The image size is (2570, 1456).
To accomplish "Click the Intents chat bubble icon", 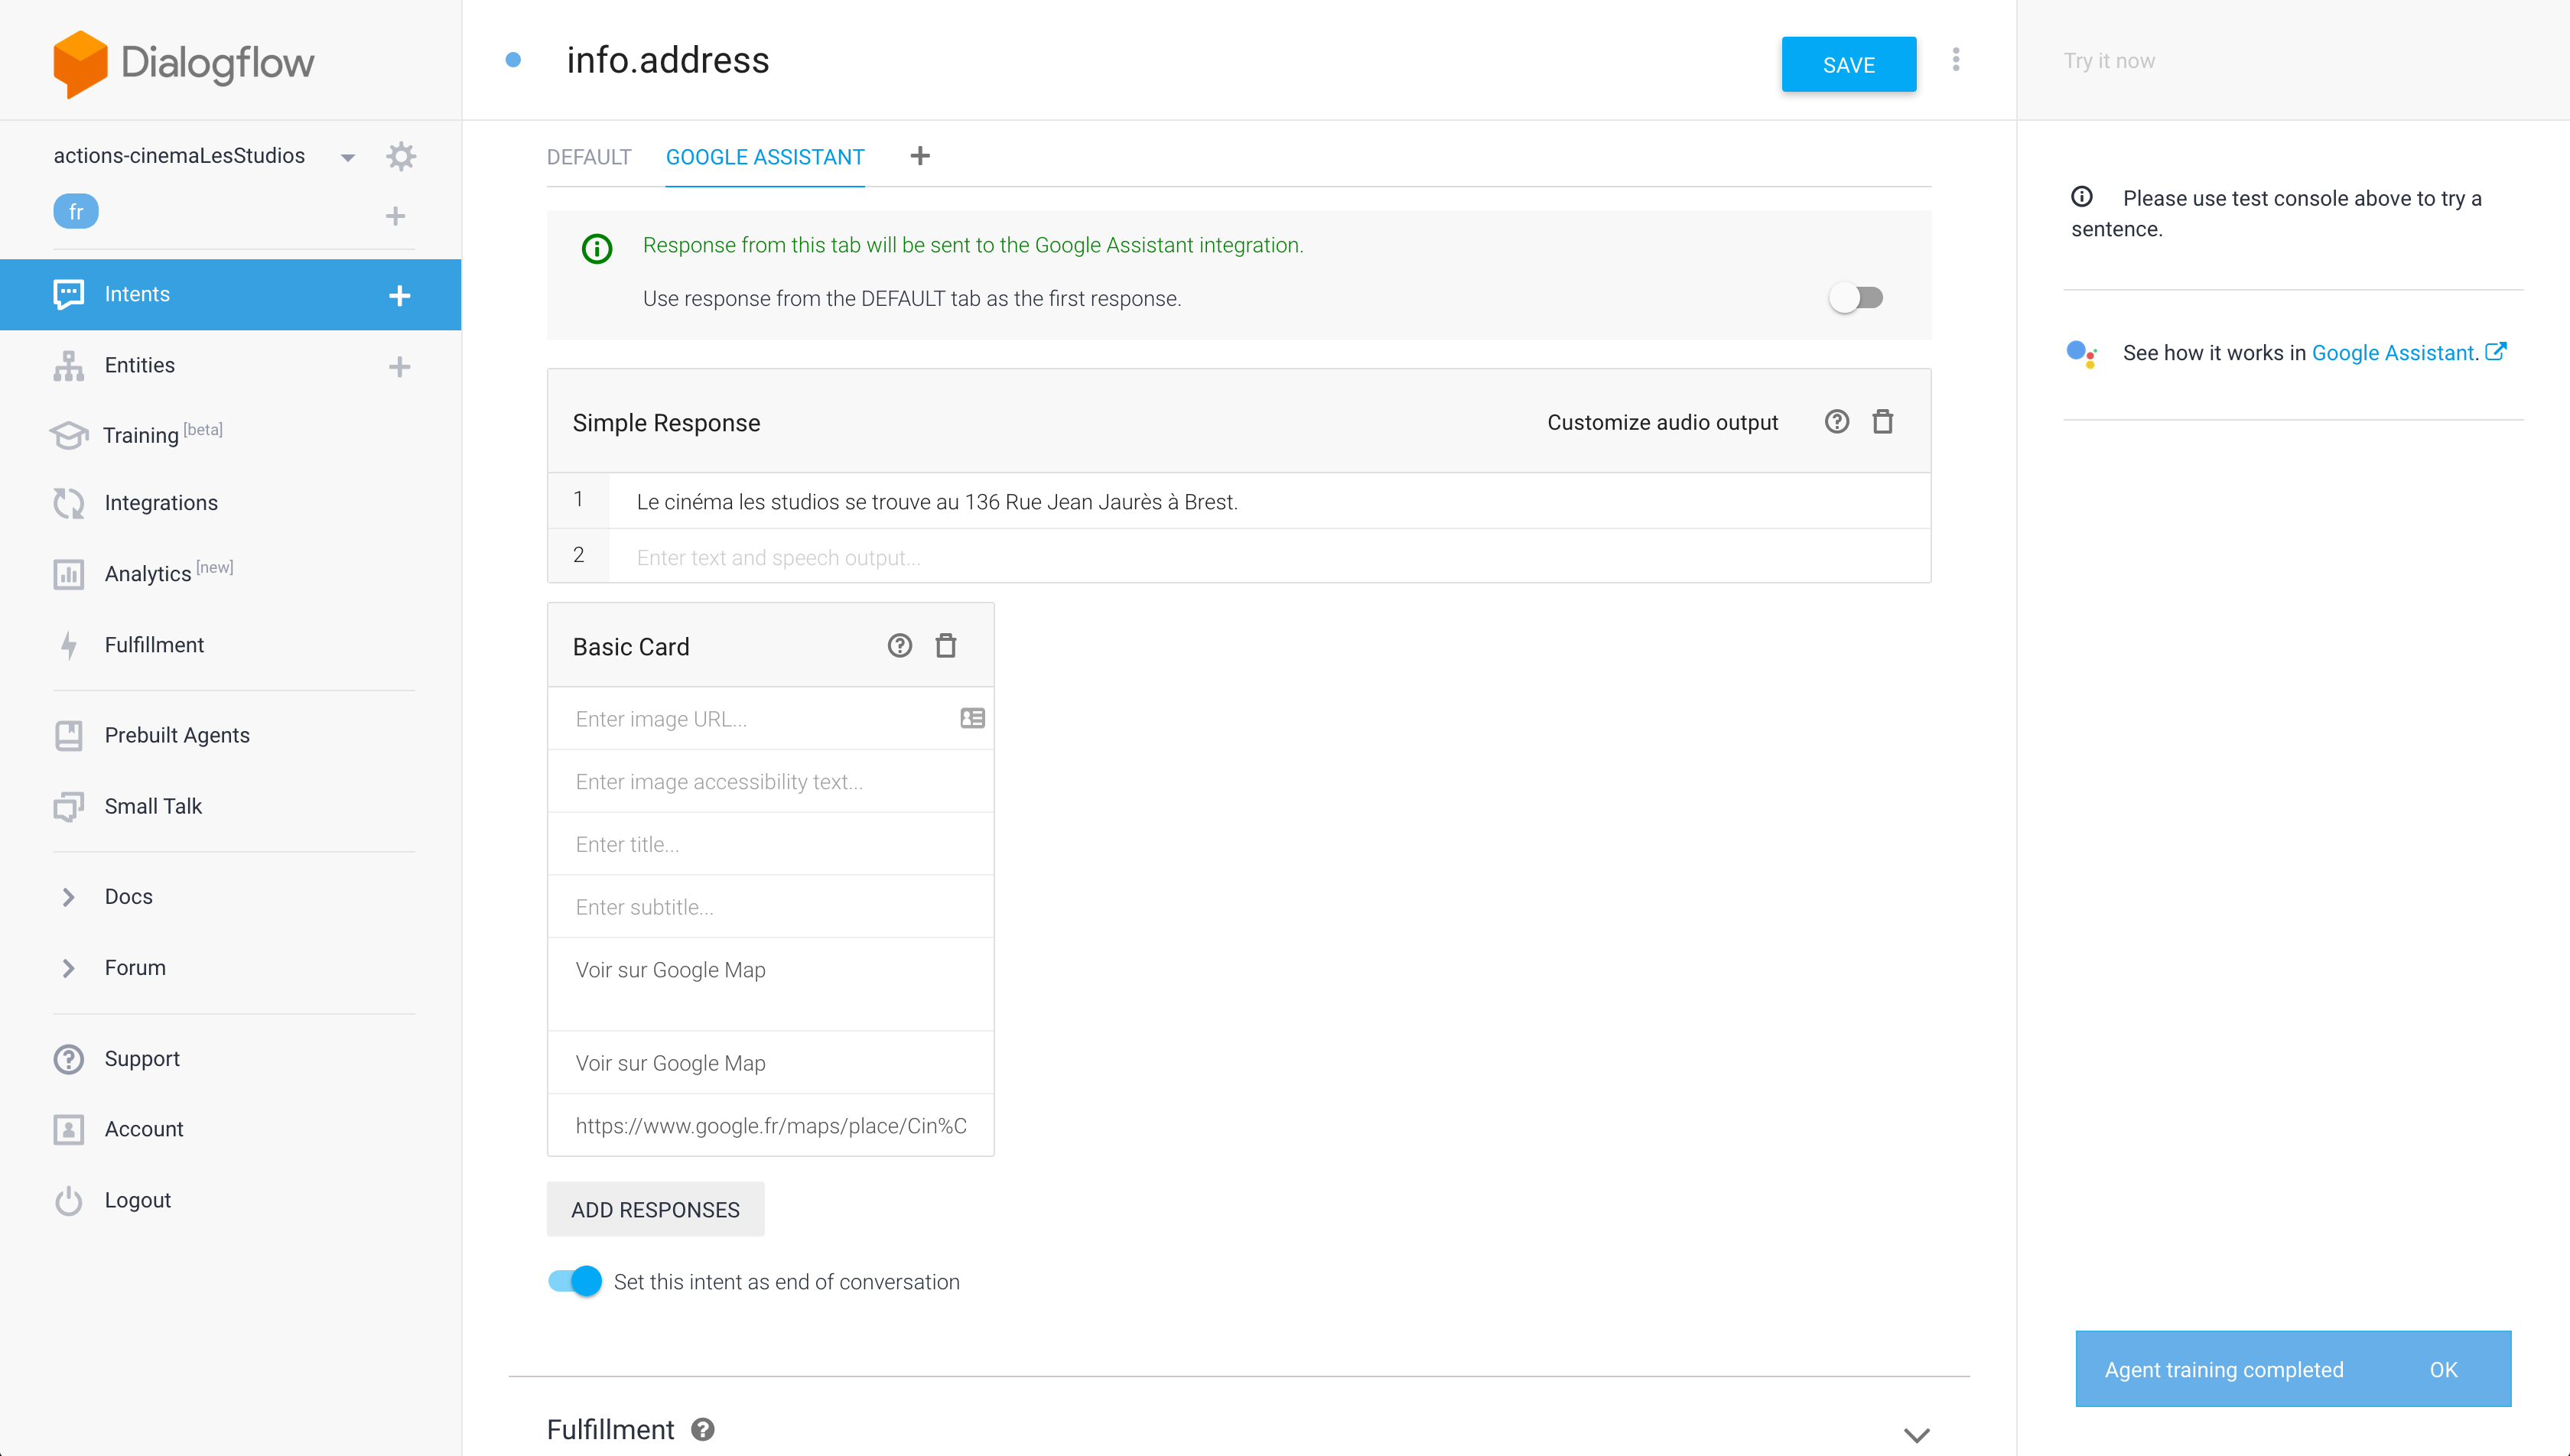I will coord(68,294).
